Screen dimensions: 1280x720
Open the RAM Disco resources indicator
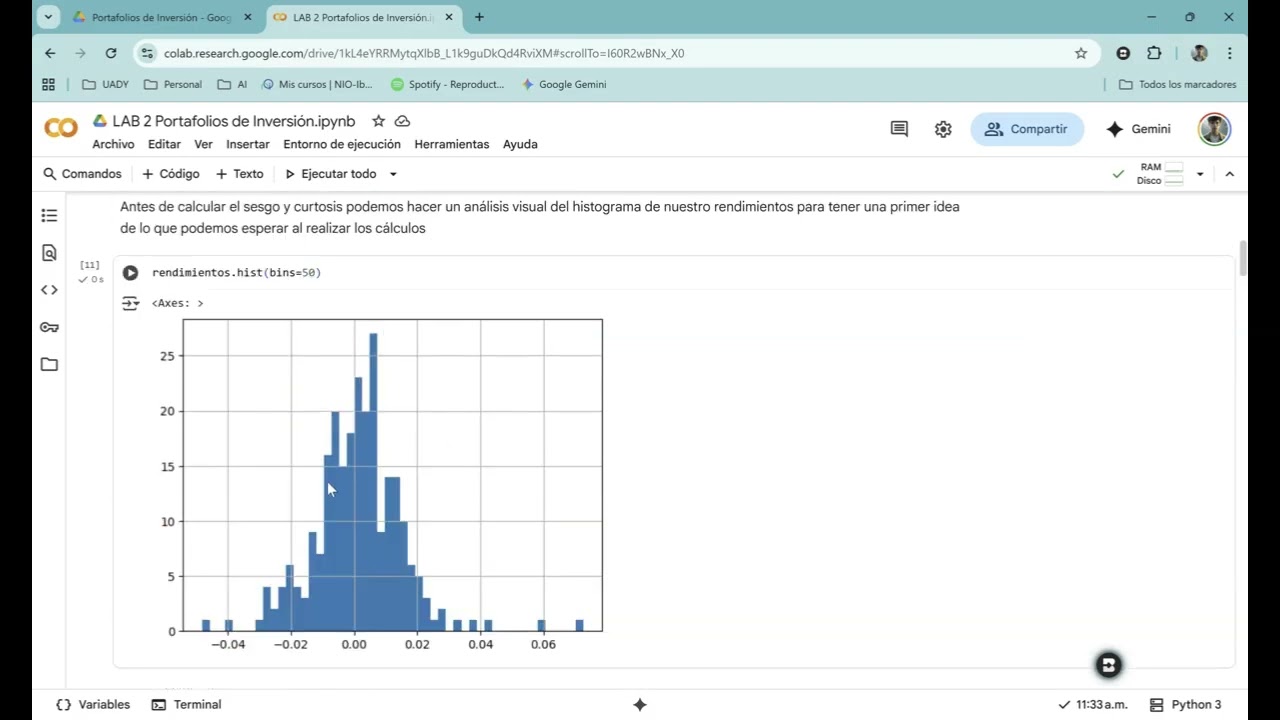coord(1160,174)
